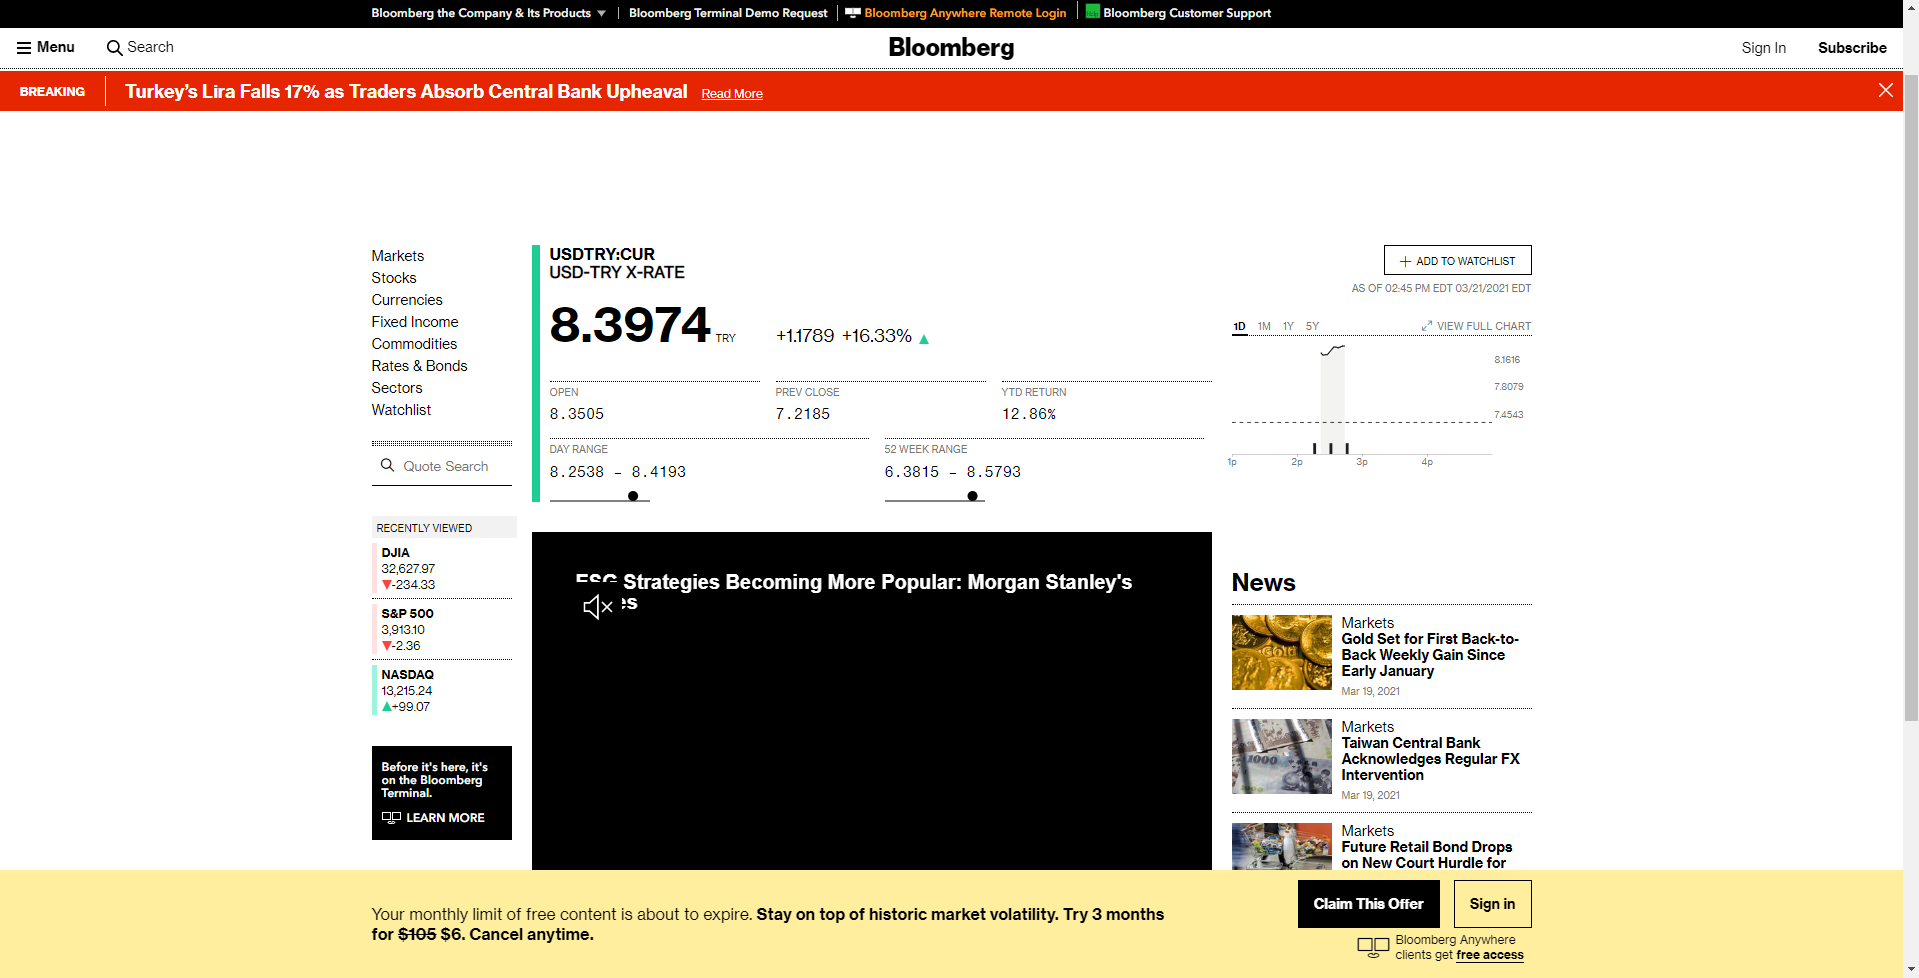Select the 1Y chart range tab

(x=1288, y=326)
